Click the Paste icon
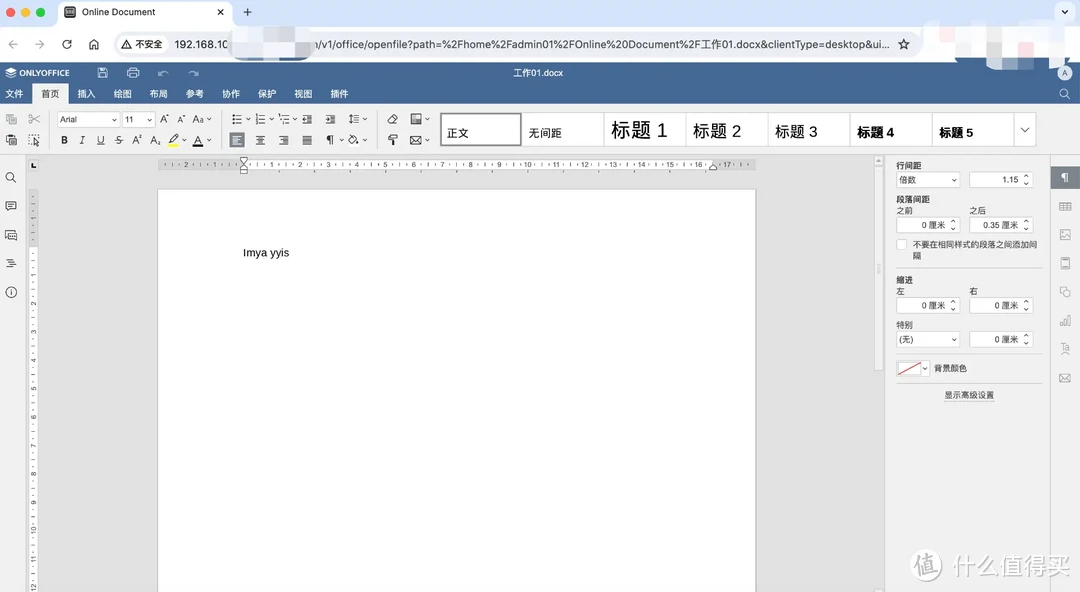 [x=12, y=140]
